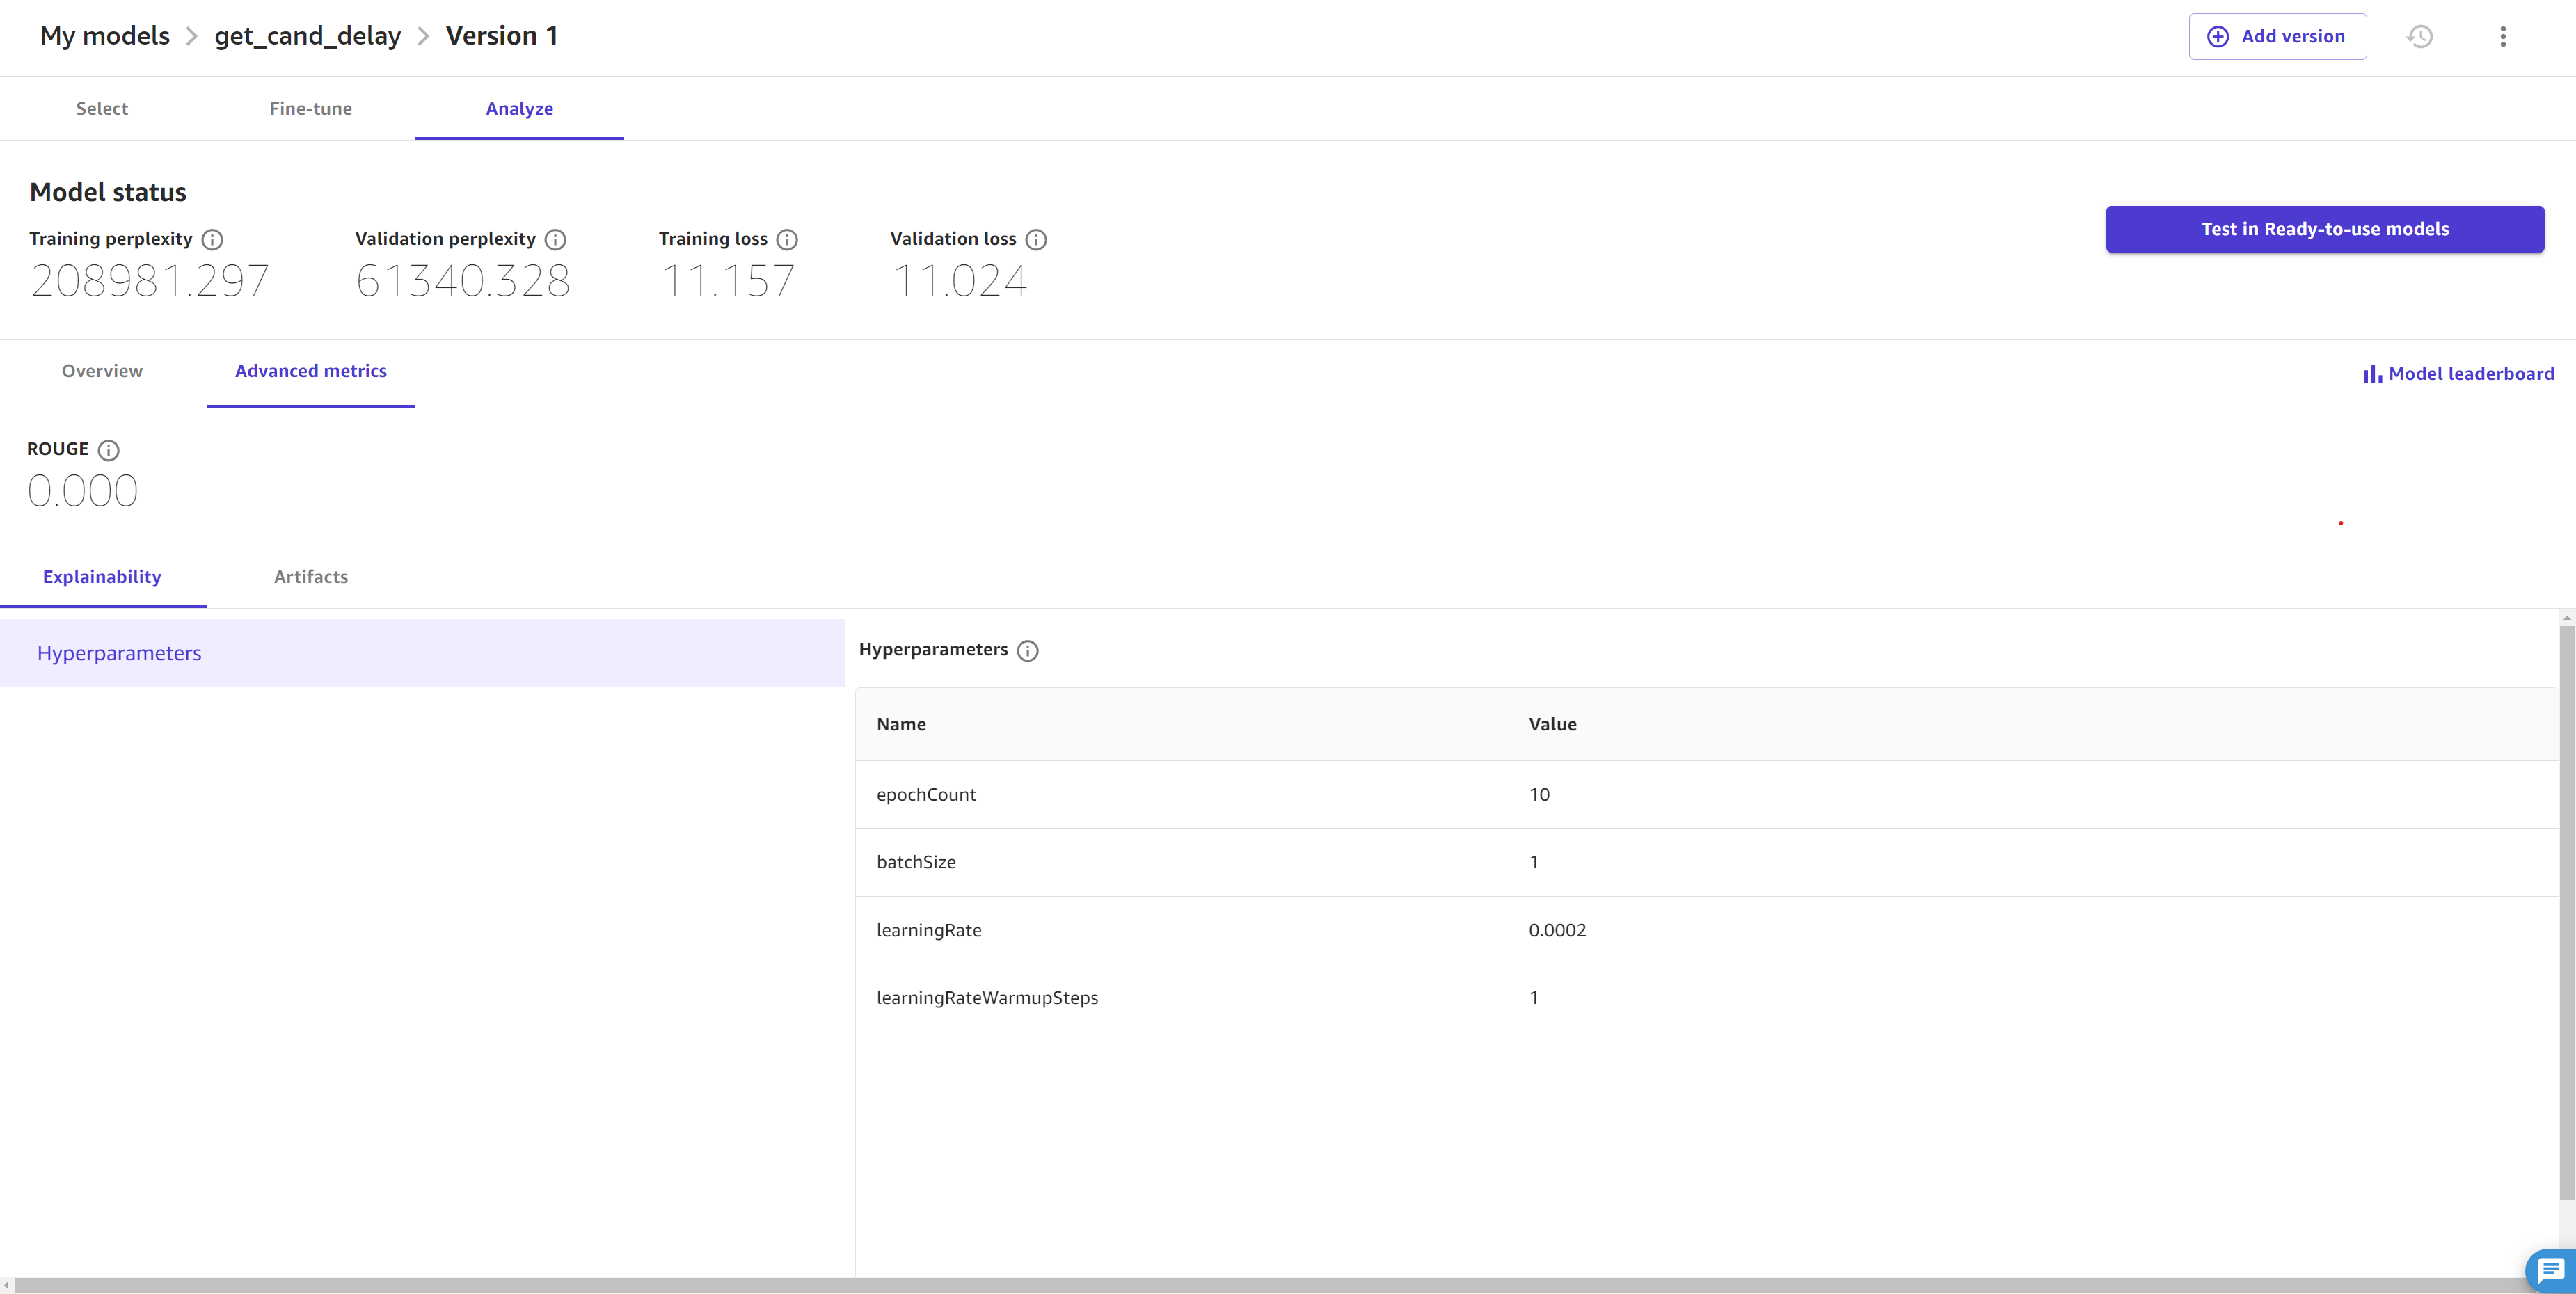
Task: Click the version history clock icon
Action: 2421,35
